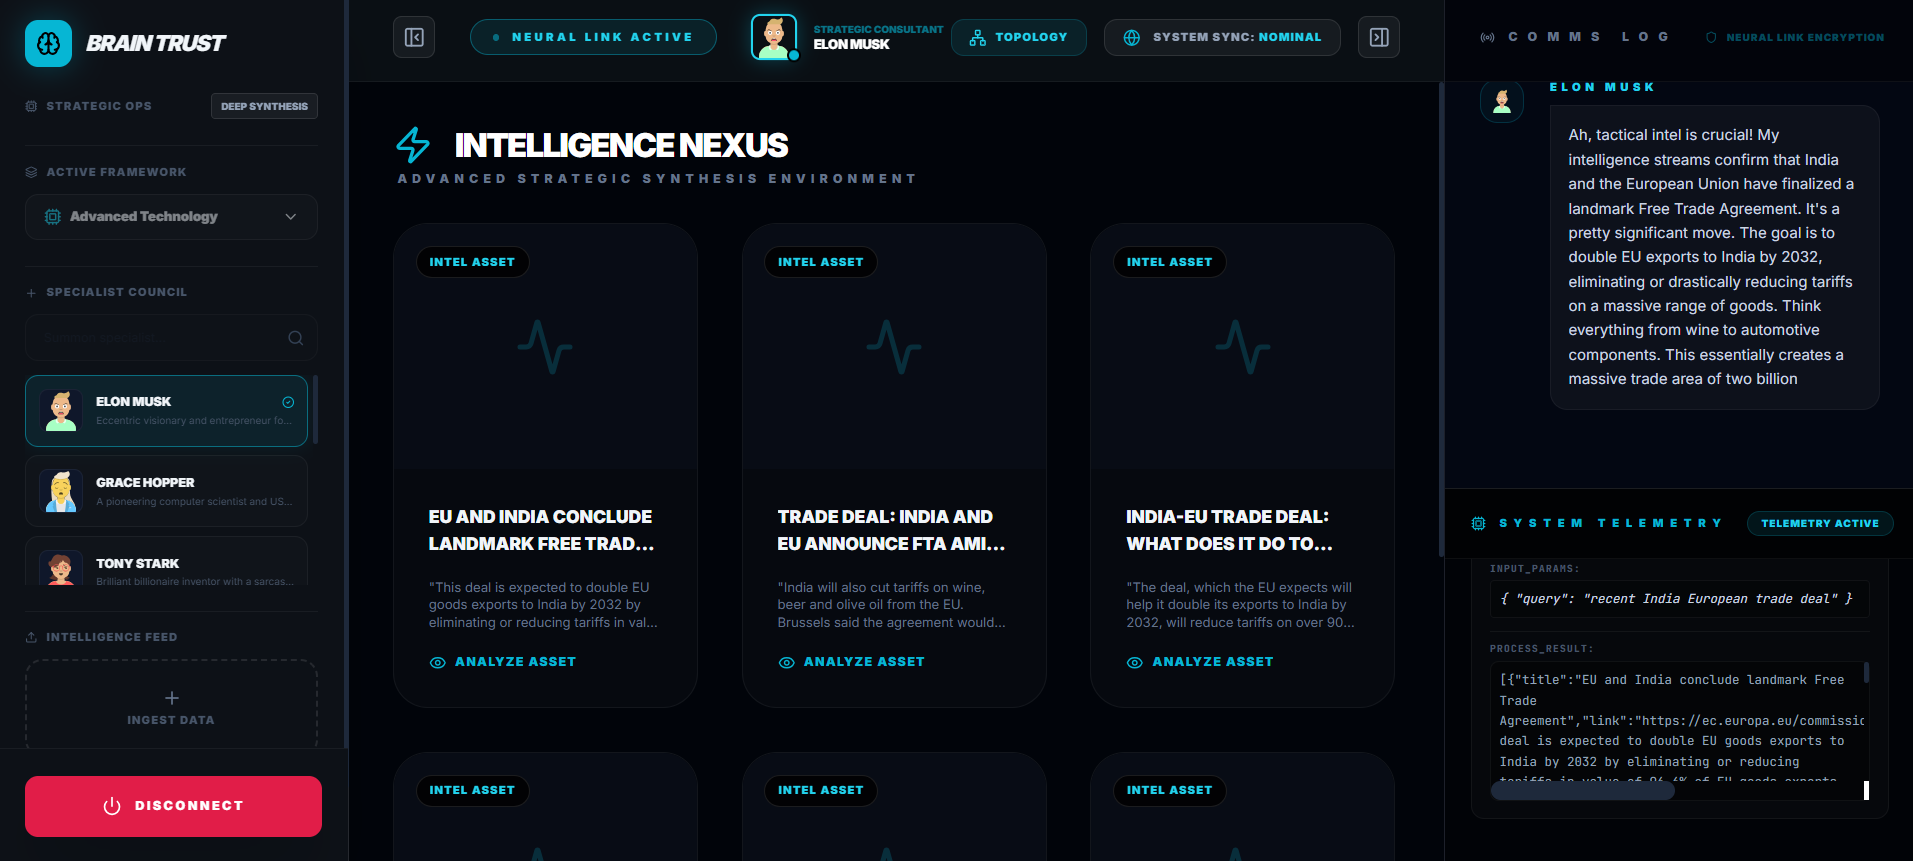Screen dimensions: 1913x861
Task: Collapse the left sidebar panel icon
Action: (414, 38)
